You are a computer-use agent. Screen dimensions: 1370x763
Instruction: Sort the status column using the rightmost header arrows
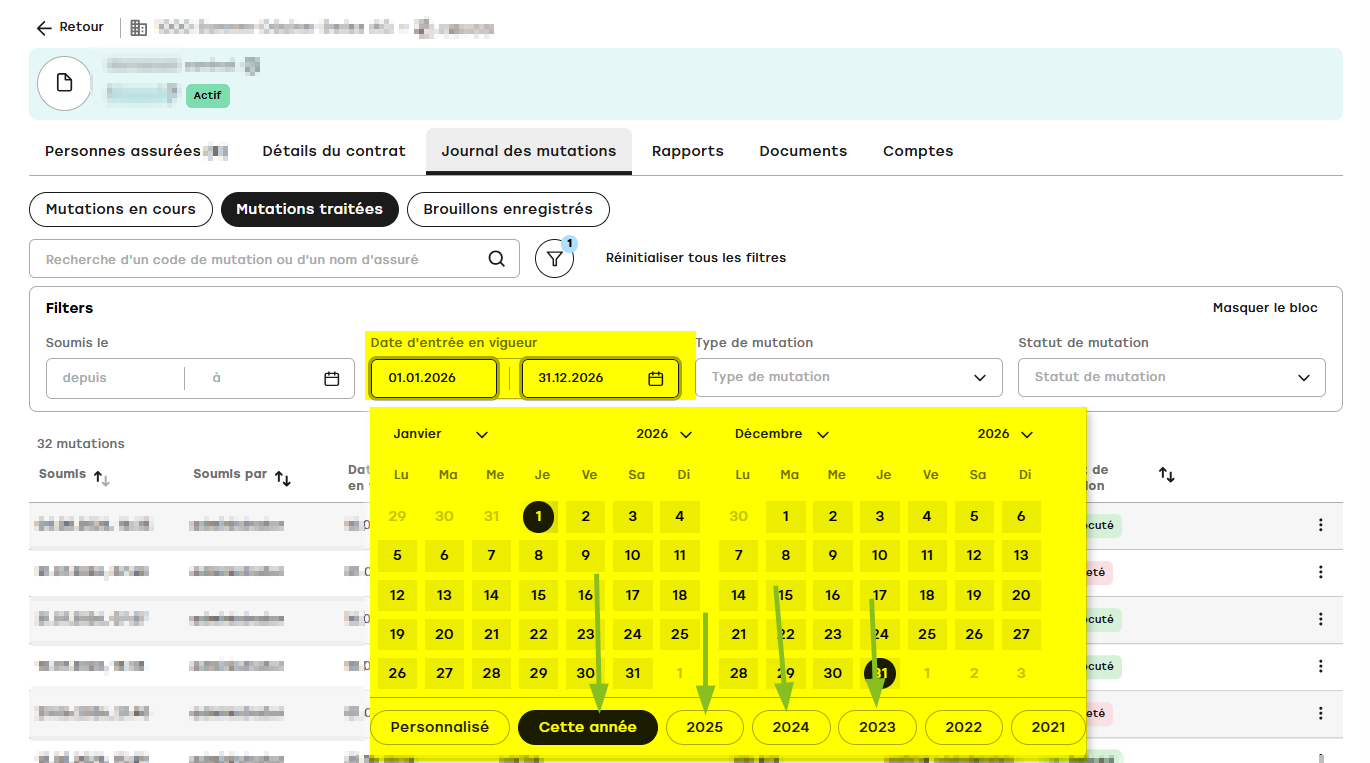tap(1166, 474)
